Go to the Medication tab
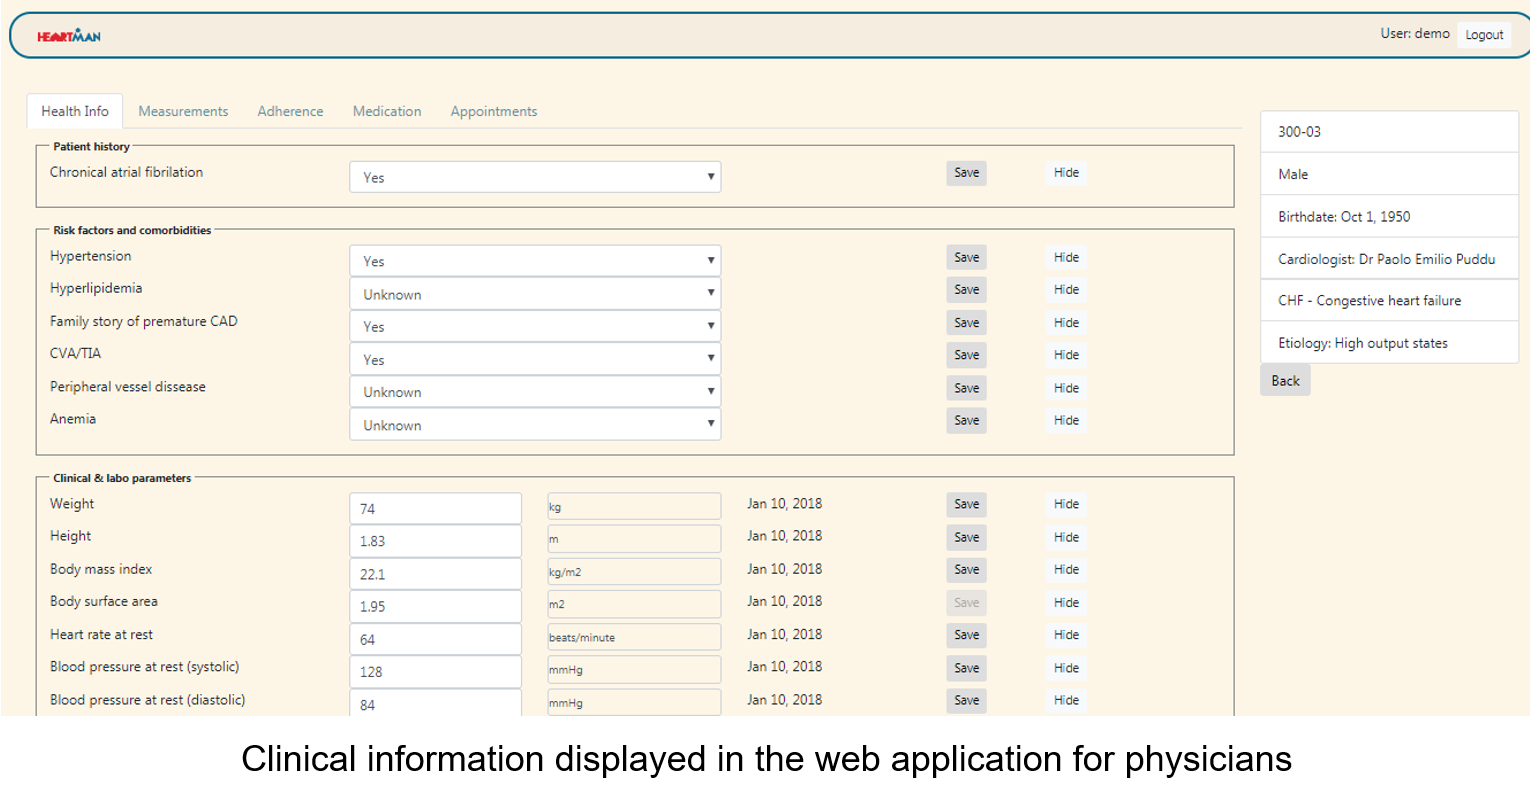Screen dimensions: 1530x799 [387, 111]
